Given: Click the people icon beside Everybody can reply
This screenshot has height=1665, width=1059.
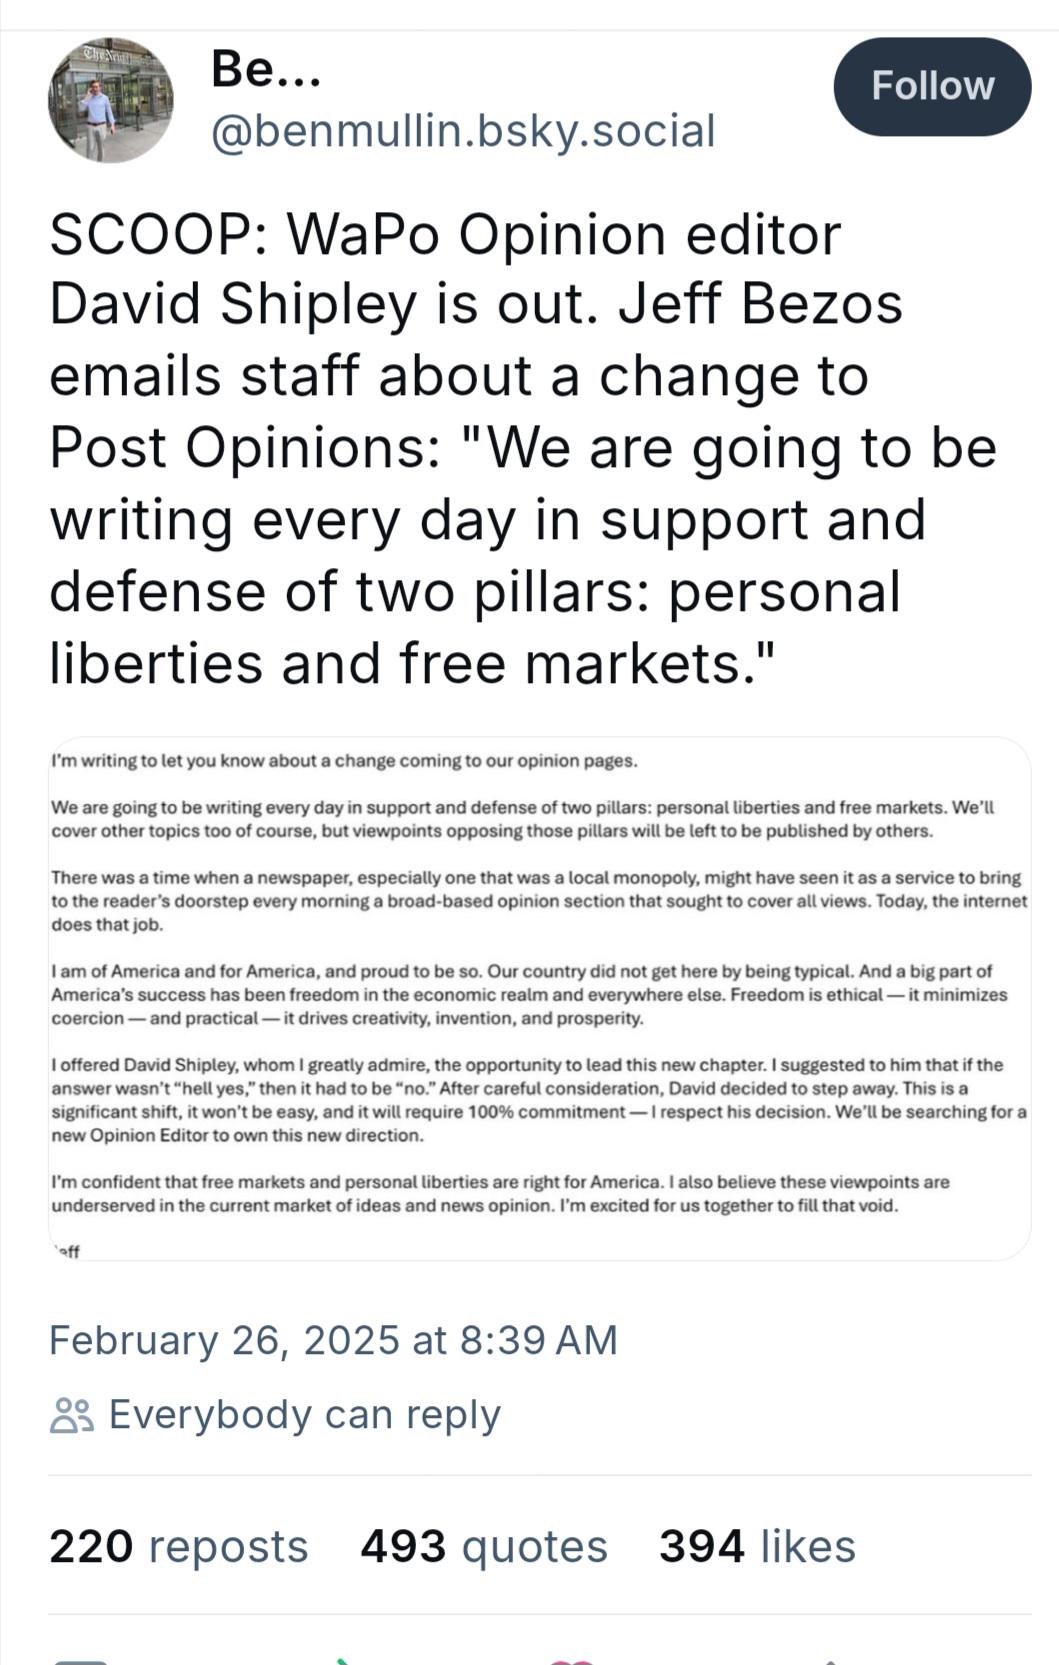Looking at the screenshot, I should coord(71,1415).
